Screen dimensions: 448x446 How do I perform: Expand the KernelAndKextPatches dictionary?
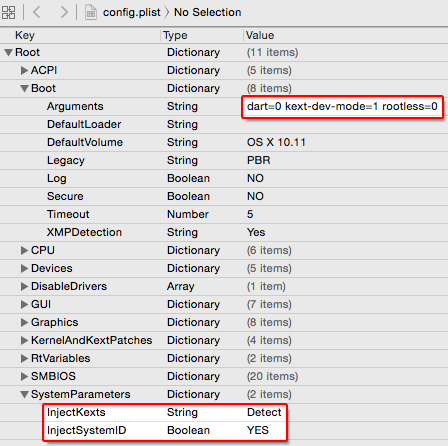pyautogui.click(x=24, y=340)
